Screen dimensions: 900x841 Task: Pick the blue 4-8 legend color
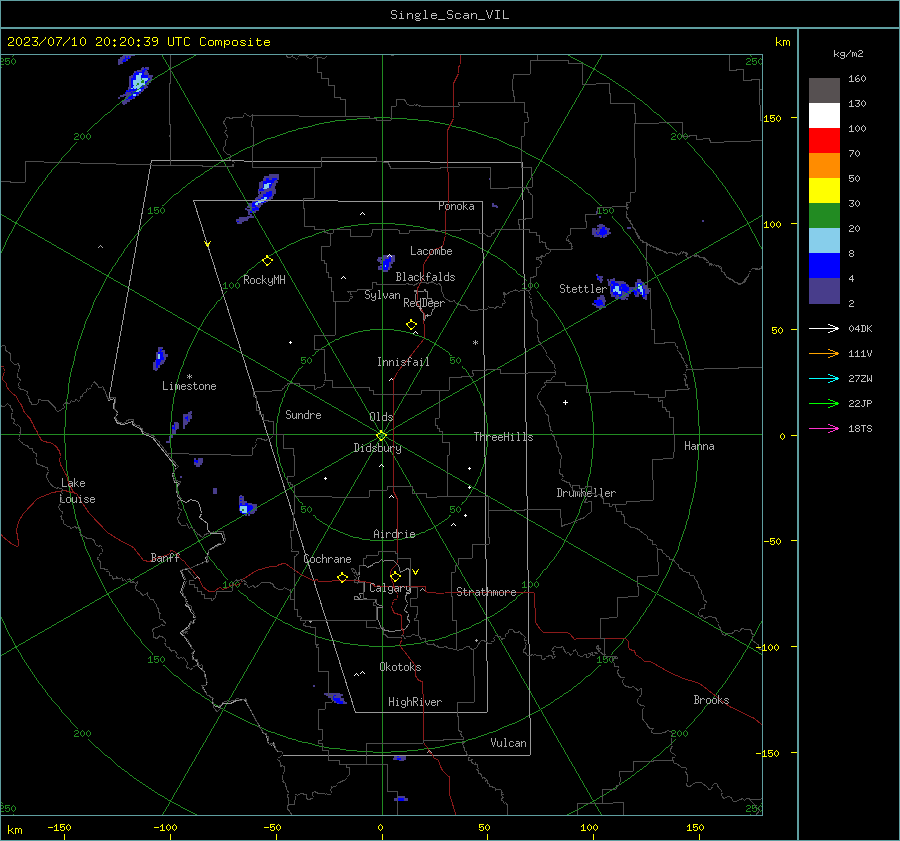coord(824,266)
